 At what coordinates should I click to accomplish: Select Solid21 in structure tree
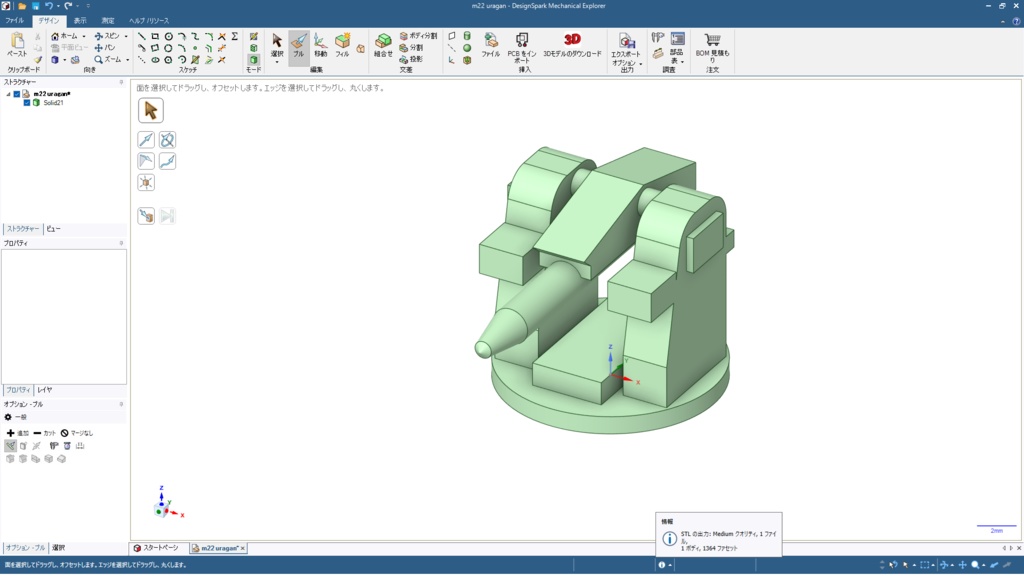pos(53,103)
